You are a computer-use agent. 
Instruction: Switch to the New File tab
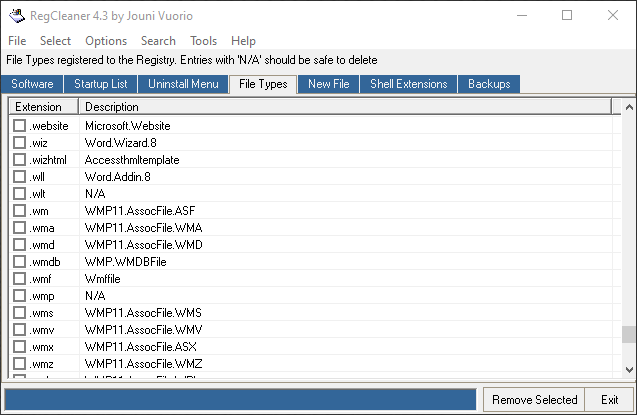[x=329, y=84]
